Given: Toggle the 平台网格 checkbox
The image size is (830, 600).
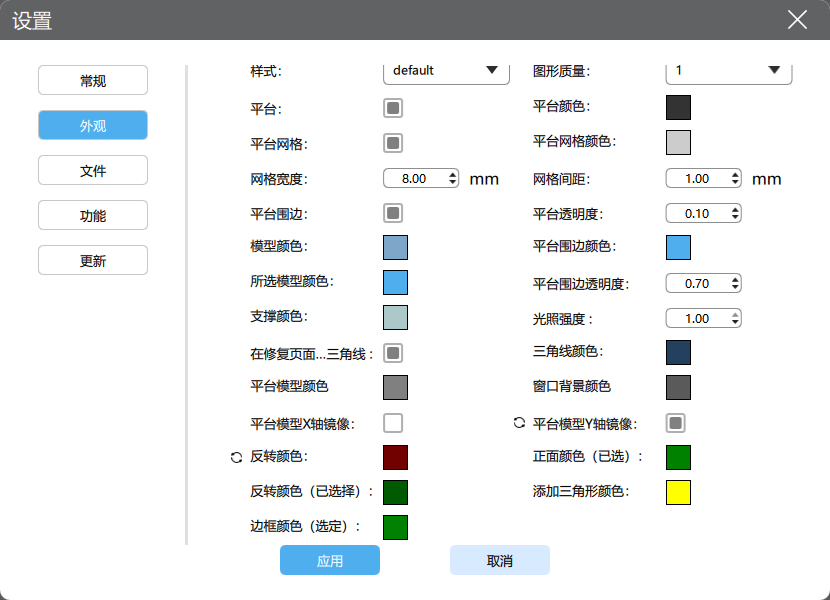Looking at the screenshot, I should 393,143.
